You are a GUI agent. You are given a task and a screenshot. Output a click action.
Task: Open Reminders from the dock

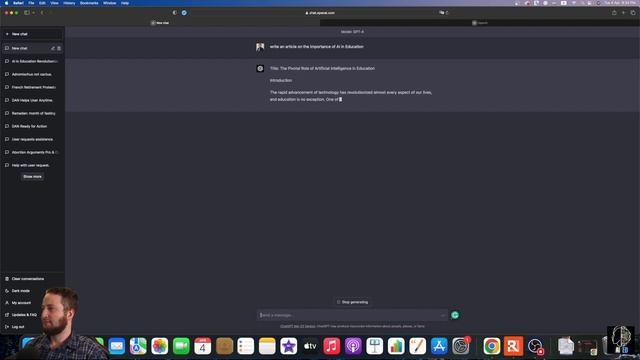pyautogui.click(x=246, y=346)
